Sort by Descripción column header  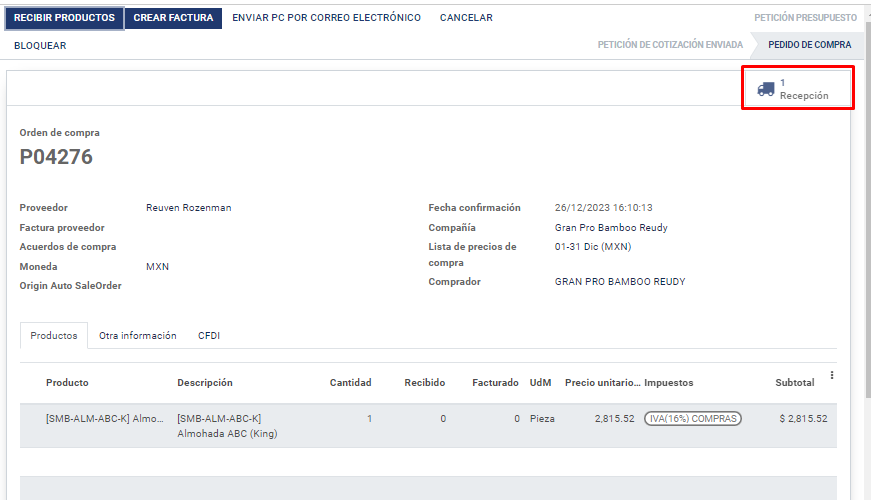click(205, 383)
